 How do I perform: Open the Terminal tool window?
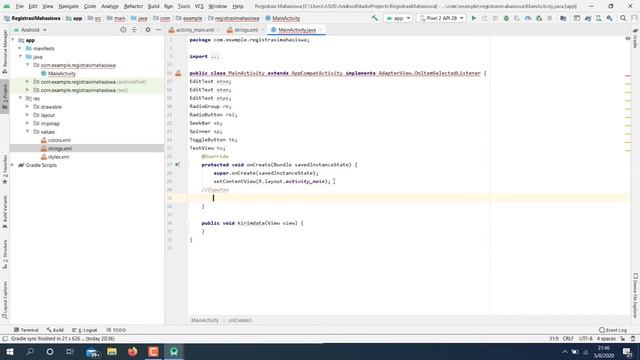pyautogui.click(x=26, y=330)
